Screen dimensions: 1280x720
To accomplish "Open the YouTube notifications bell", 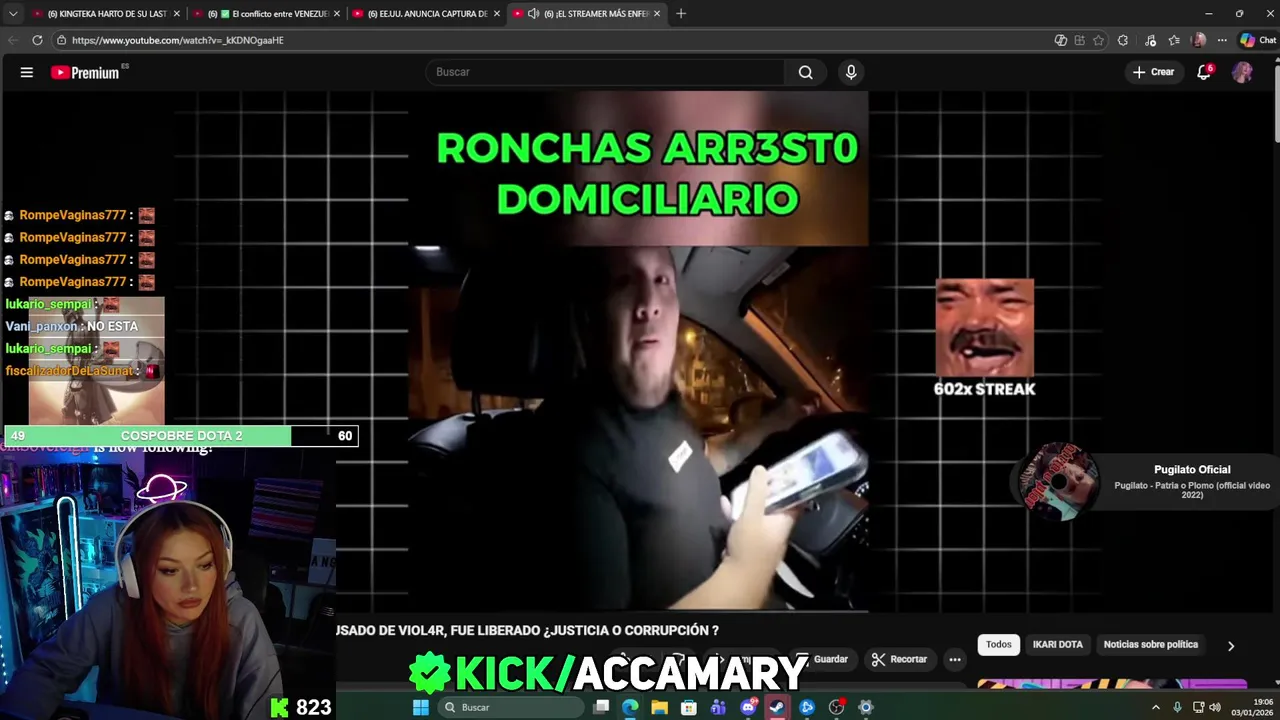I will pos(1204,72).
